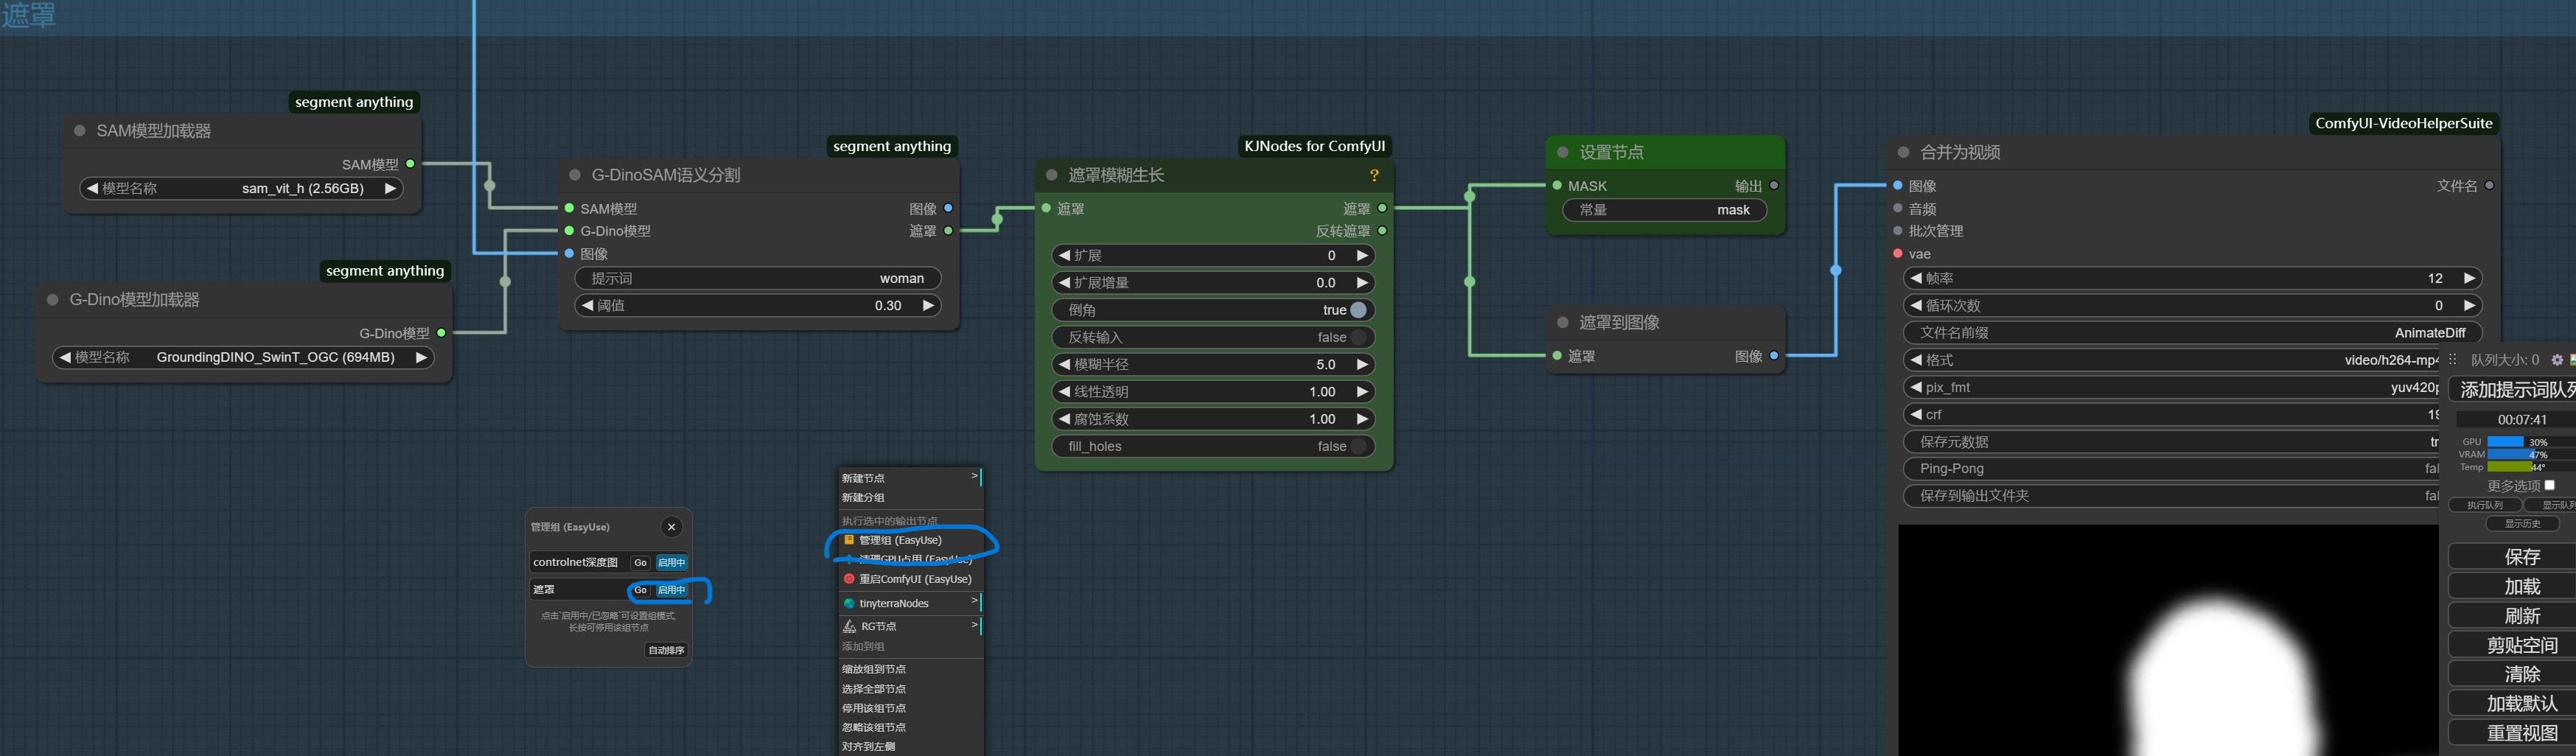Grab the queue panel drag handle dots
Viewport: 2576px width, 756px height.
coord(2452,360)
